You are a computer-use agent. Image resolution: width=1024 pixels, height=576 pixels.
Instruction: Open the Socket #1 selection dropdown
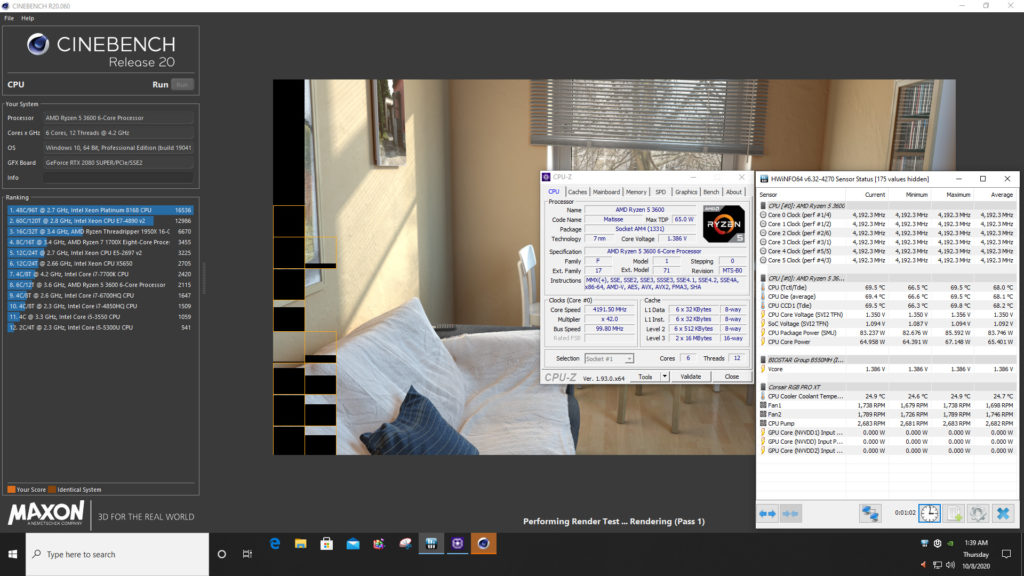pyautogui.click(x=609, y=359)
